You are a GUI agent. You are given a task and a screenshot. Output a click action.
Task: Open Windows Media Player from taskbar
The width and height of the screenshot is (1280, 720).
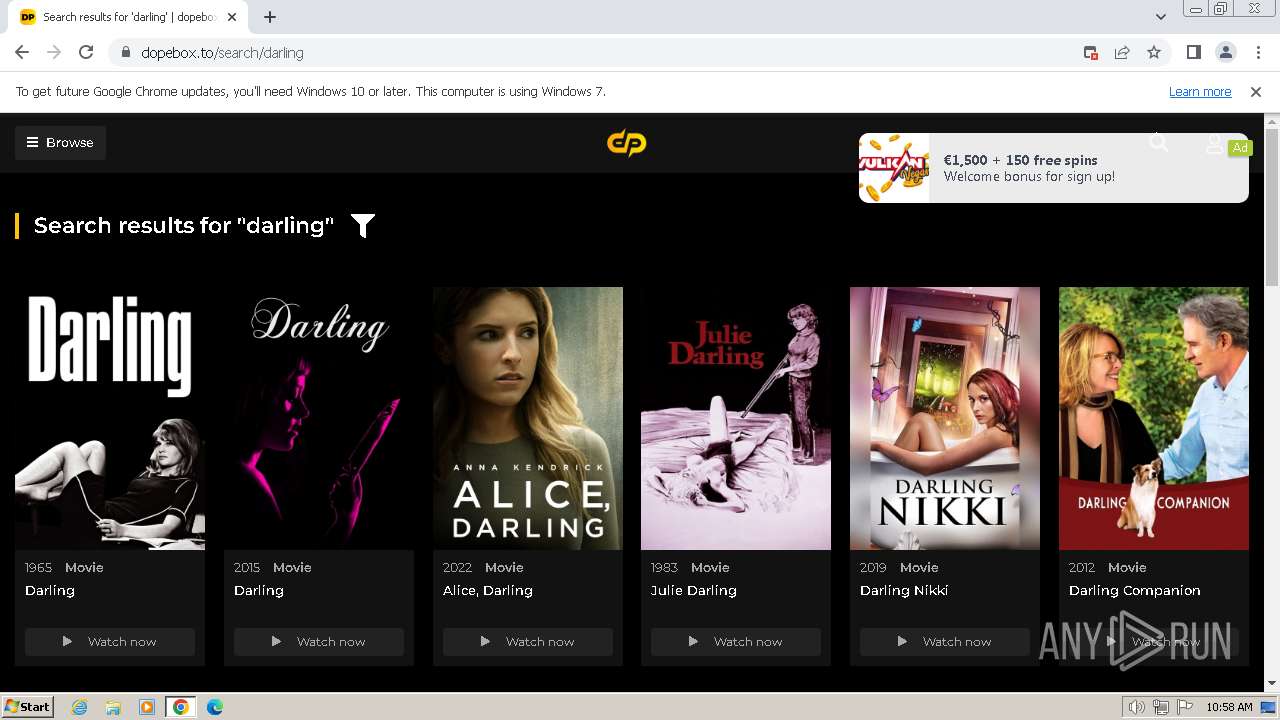point(147,707)
